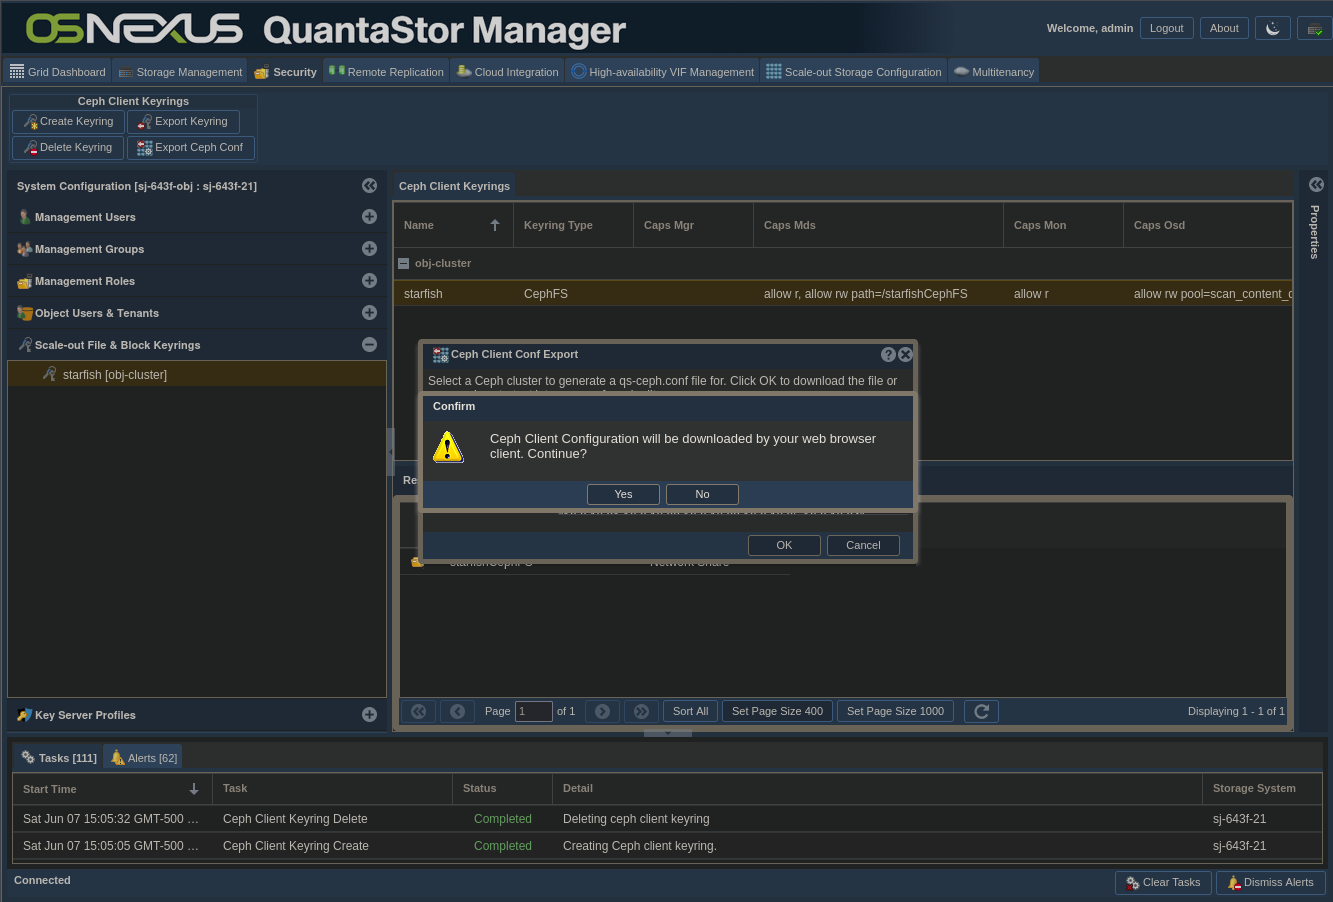
Task: Toggle the dark mode moon icon
Action: tap(1273, 28)
